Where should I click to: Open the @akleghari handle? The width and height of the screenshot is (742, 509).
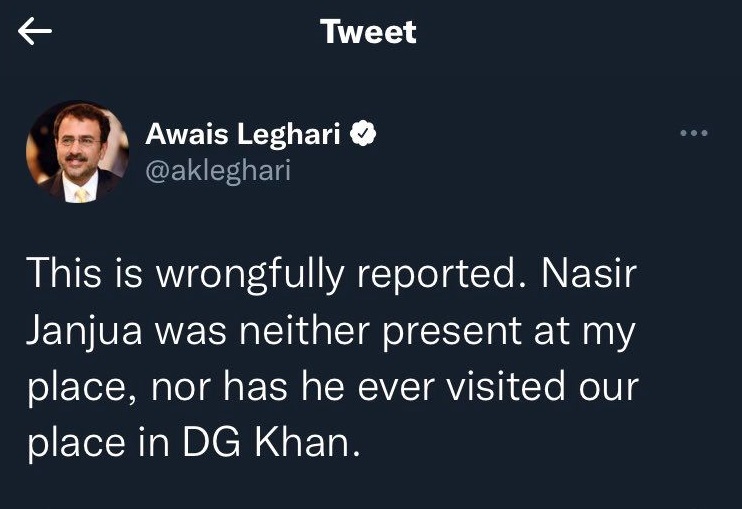[x=218, y=171]
